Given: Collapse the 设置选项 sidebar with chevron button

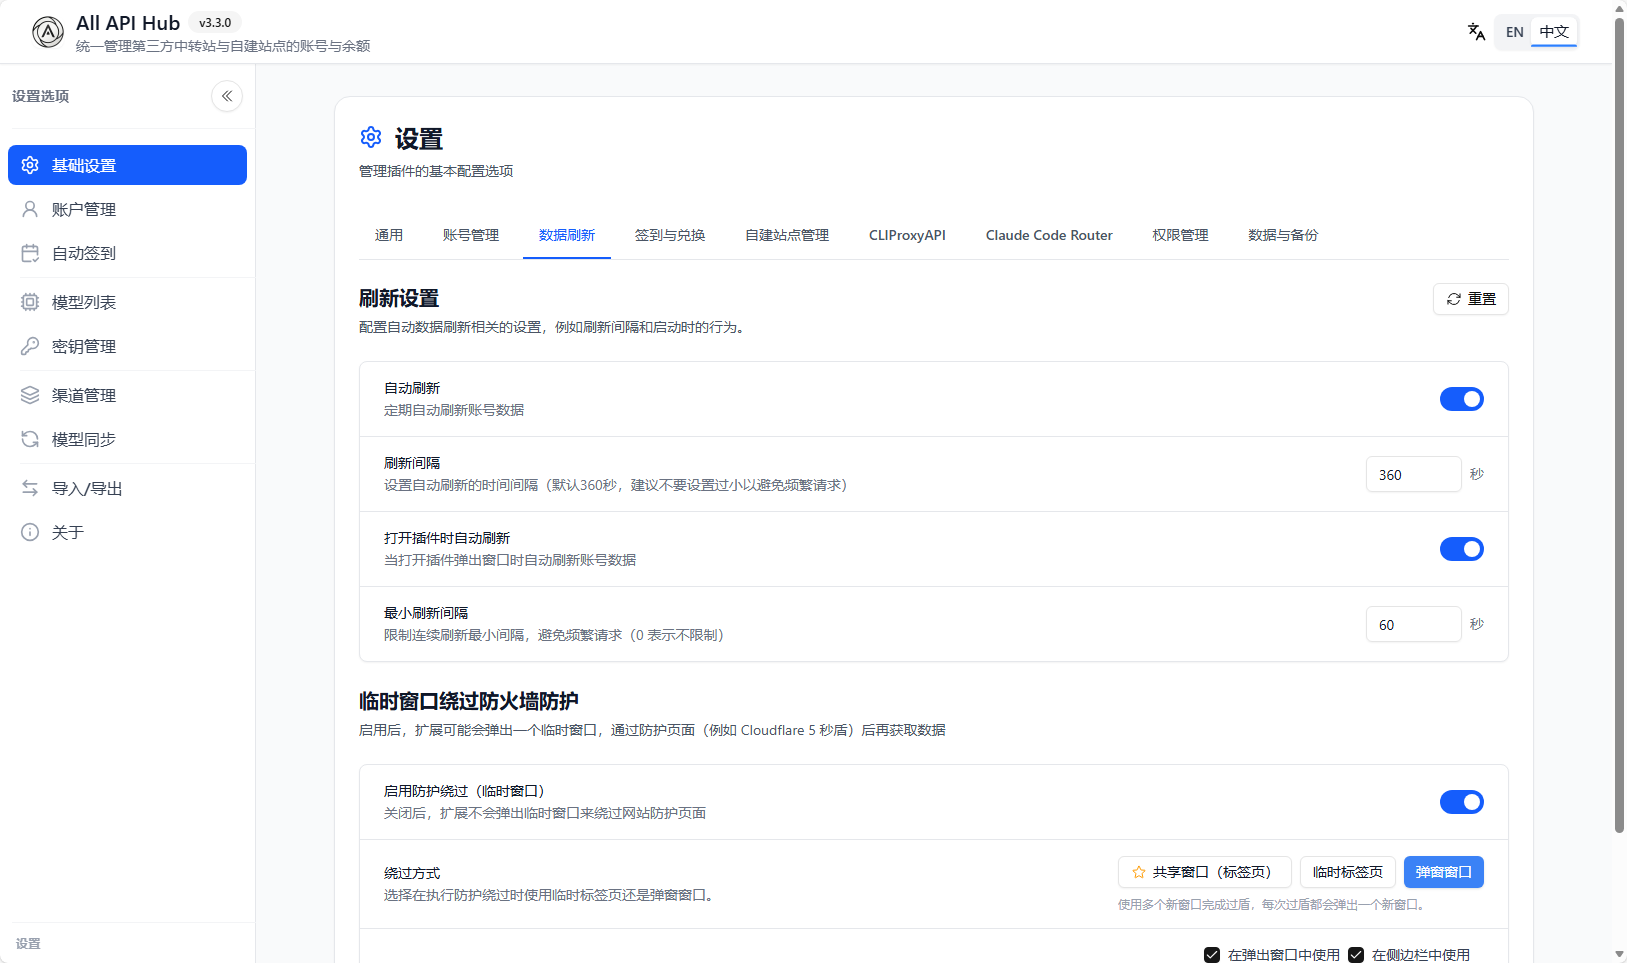Looking at the screenshot, I should (x=227, y=96).
